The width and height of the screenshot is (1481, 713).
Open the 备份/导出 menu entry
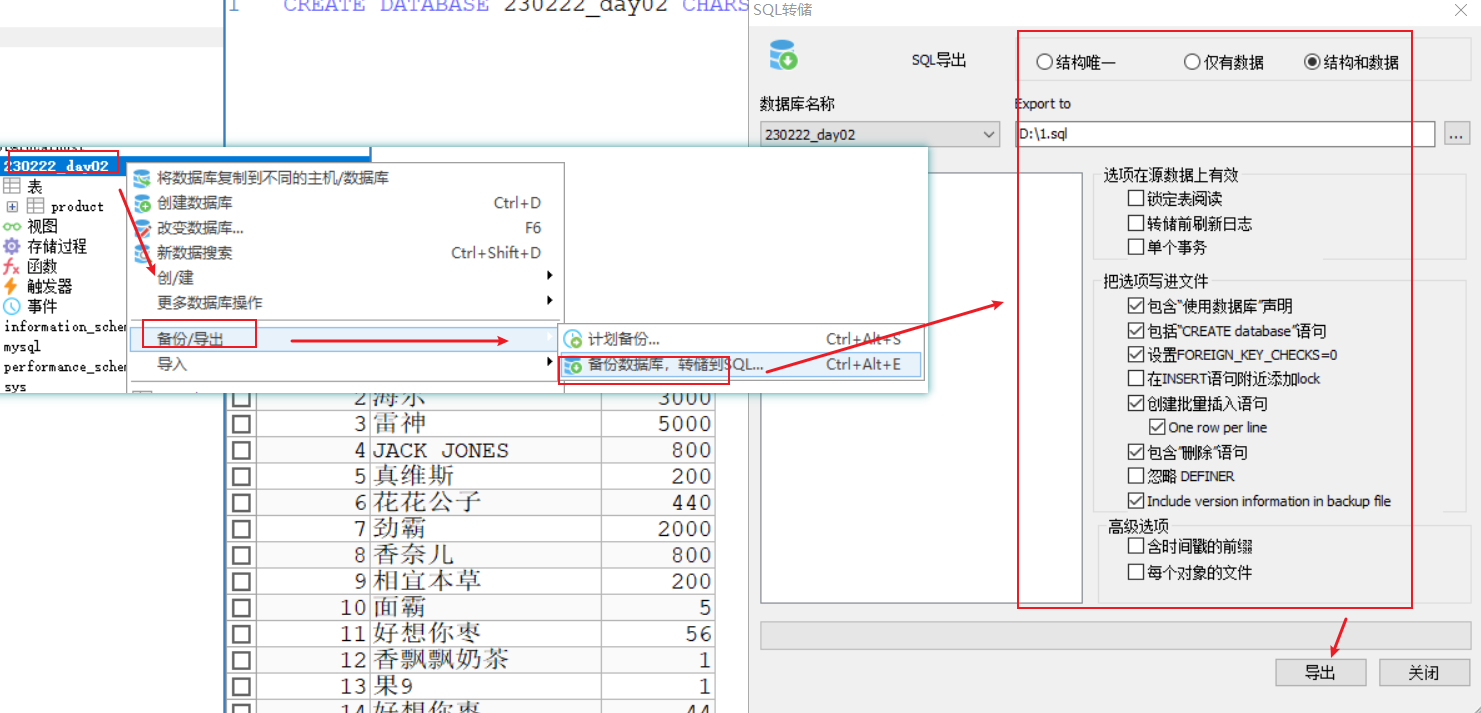pyautogui.click(x=343, y=340)
